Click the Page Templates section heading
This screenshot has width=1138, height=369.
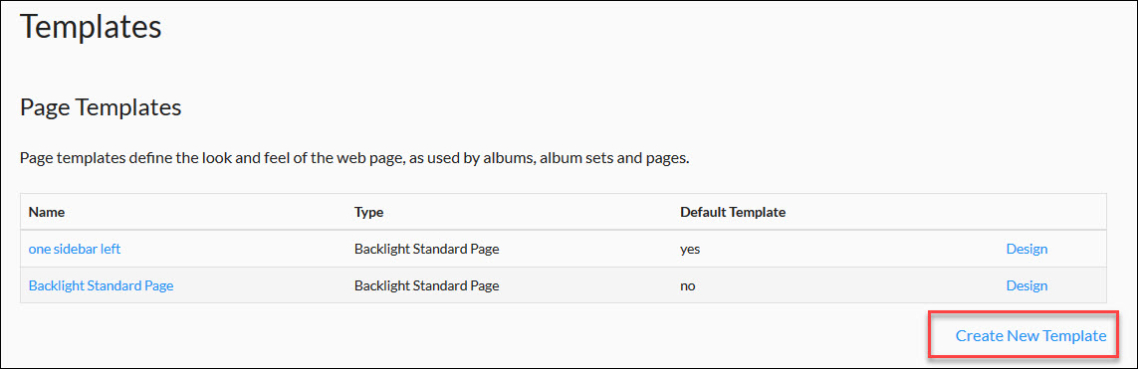tap(100, 108)
